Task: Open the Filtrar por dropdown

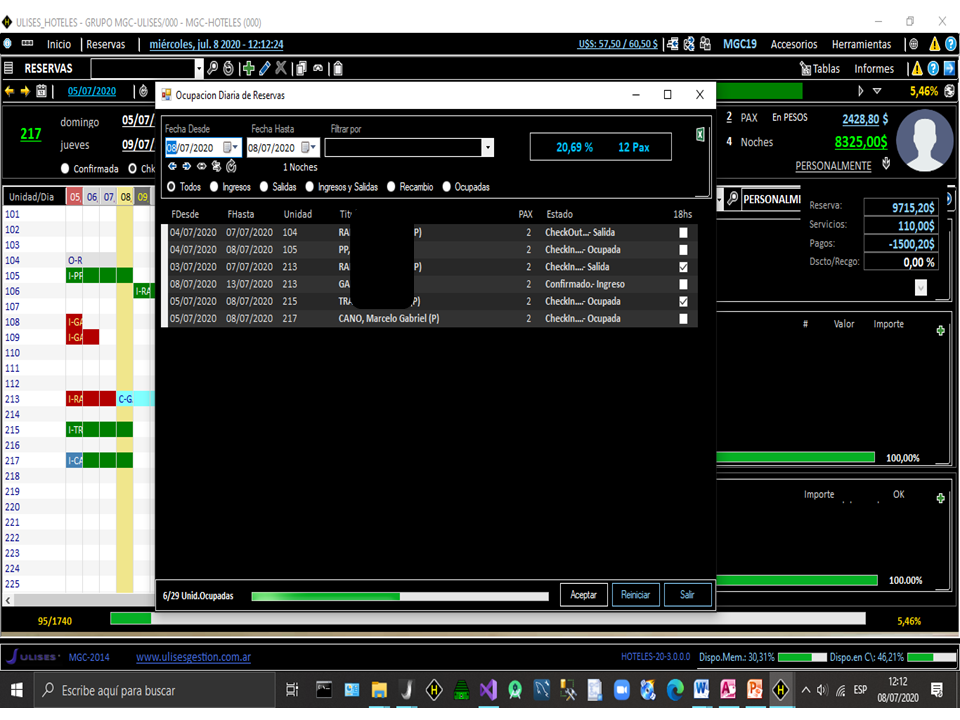Action: tap(487, 148)
